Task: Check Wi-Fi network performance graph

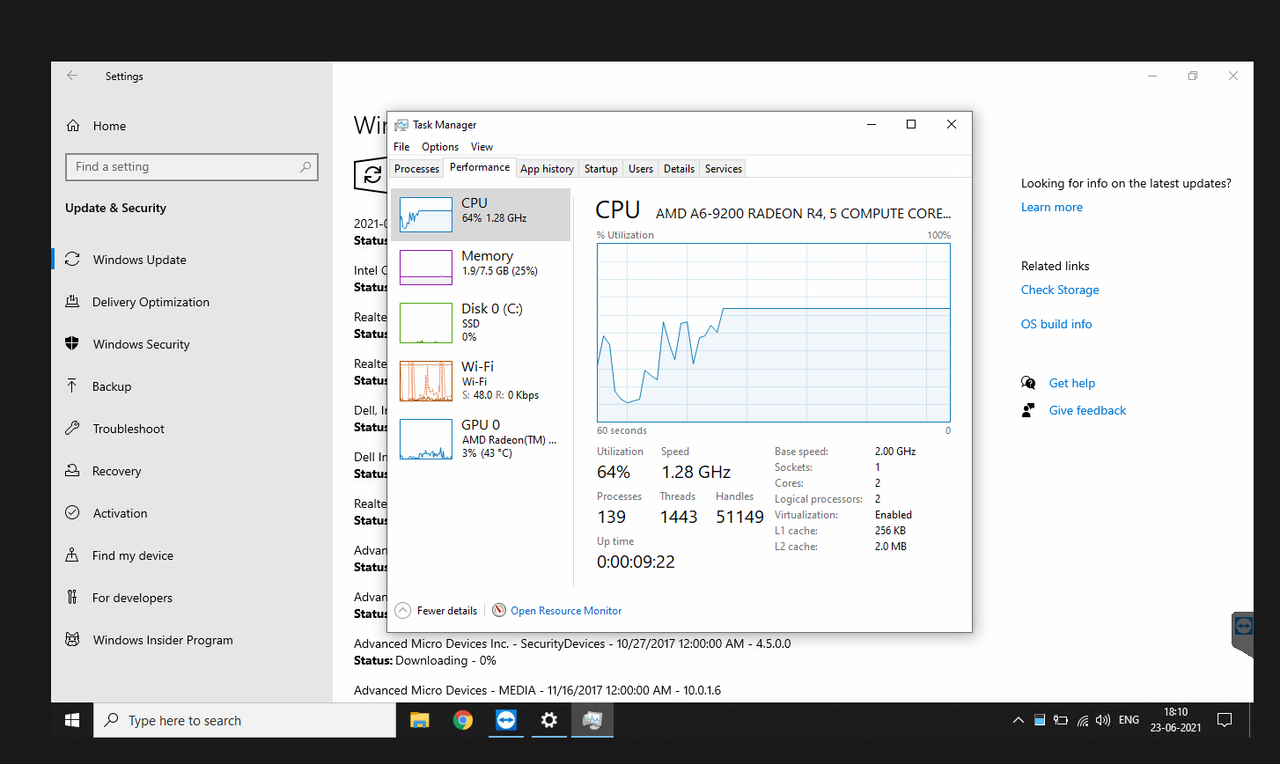Action: (480, 380)
